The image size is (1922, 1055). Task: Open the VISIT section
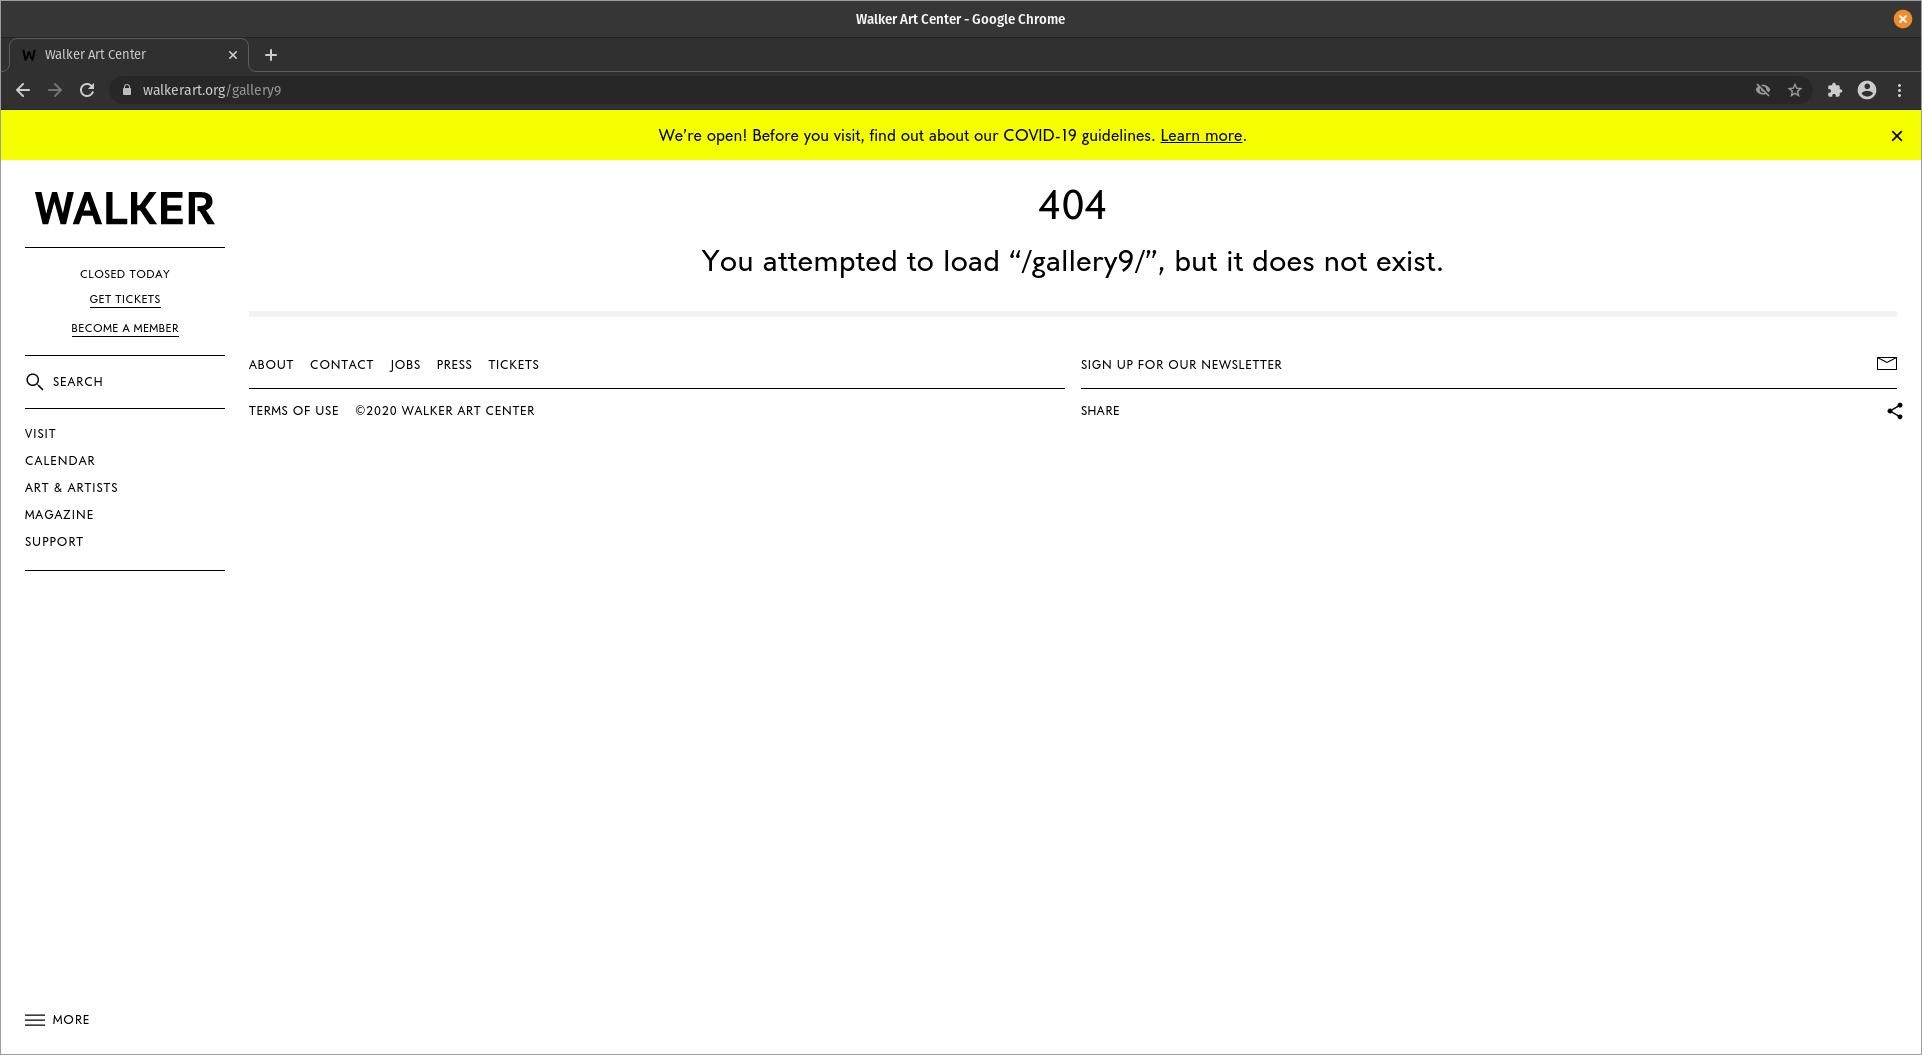click(x=40, y=434)
